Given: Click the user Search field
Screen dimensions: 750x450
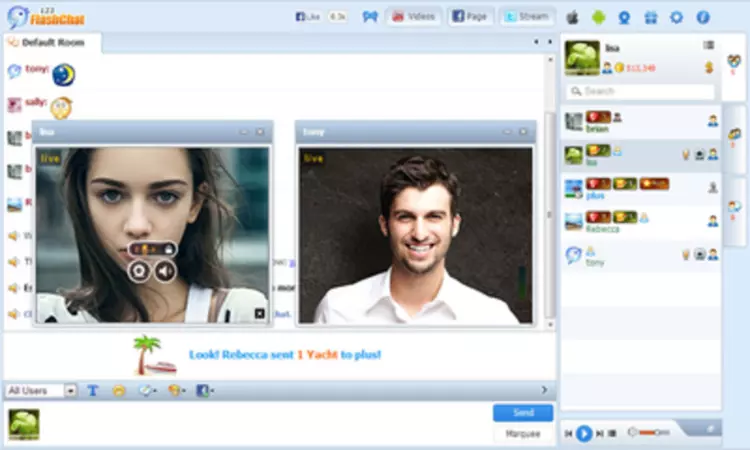Looking at the screenshot, I should (x=641, y=91).
